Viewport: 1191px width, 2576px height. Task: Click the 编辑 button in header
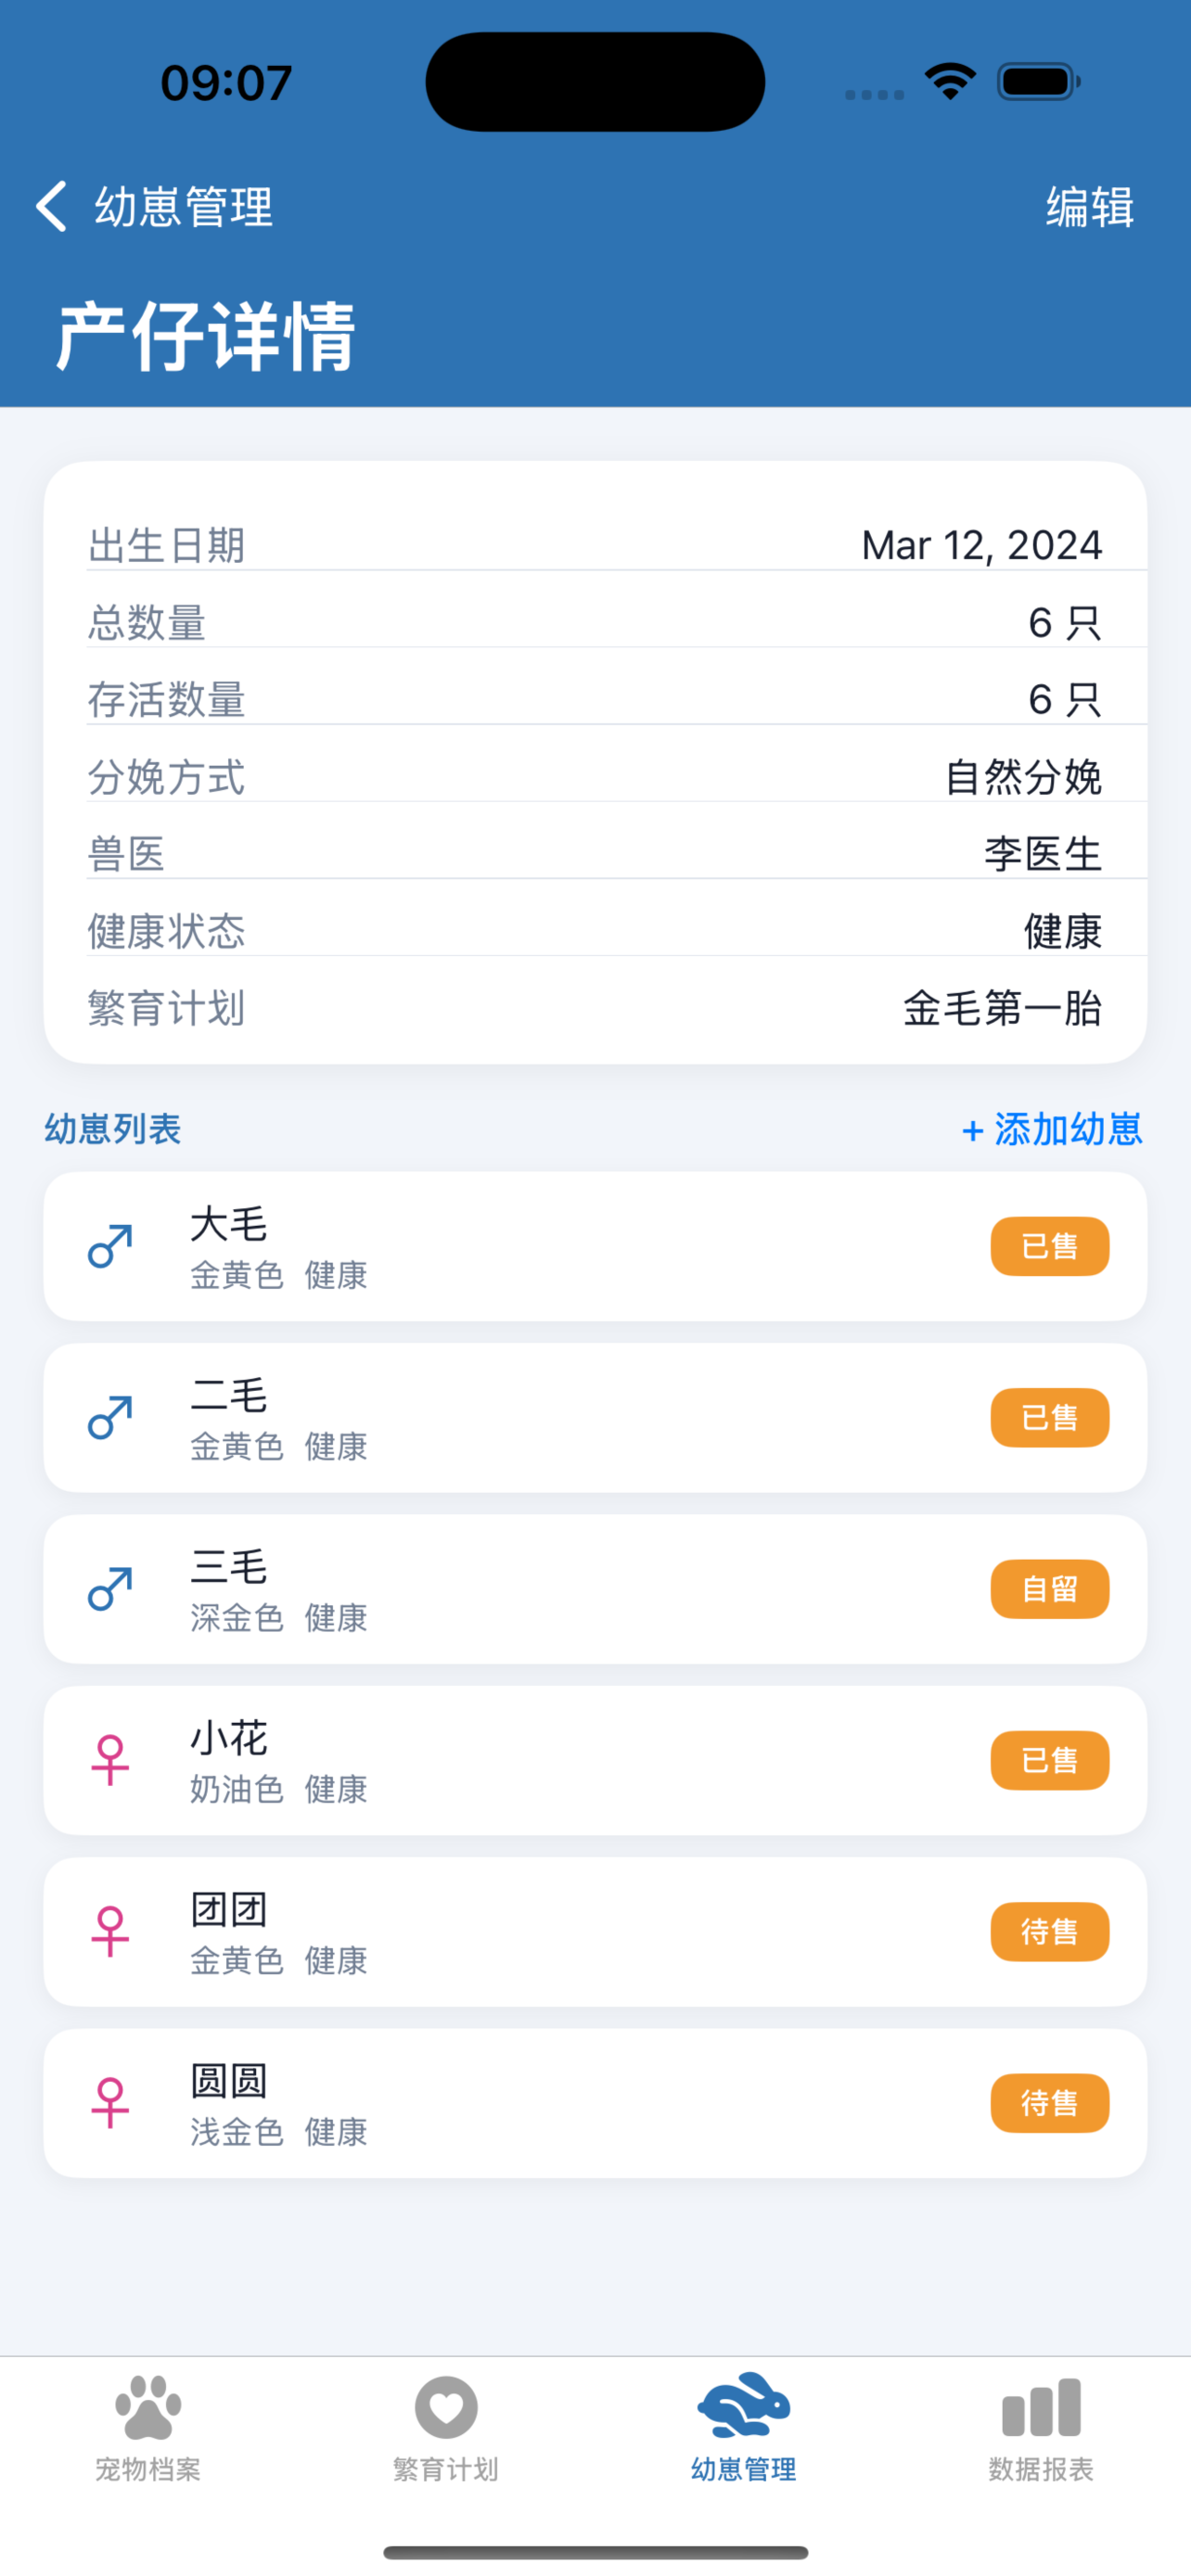click(x=1090, y=207)
